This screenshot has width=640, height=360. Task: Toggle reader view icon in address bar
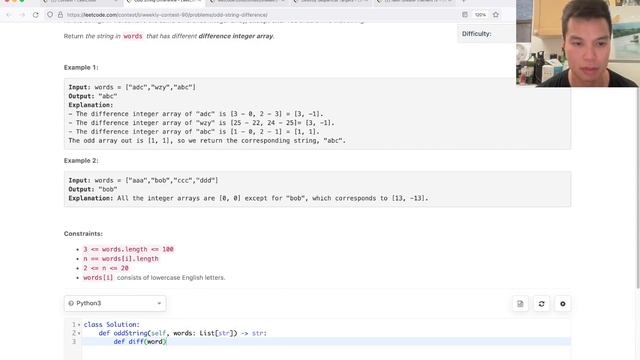point(465,15)
